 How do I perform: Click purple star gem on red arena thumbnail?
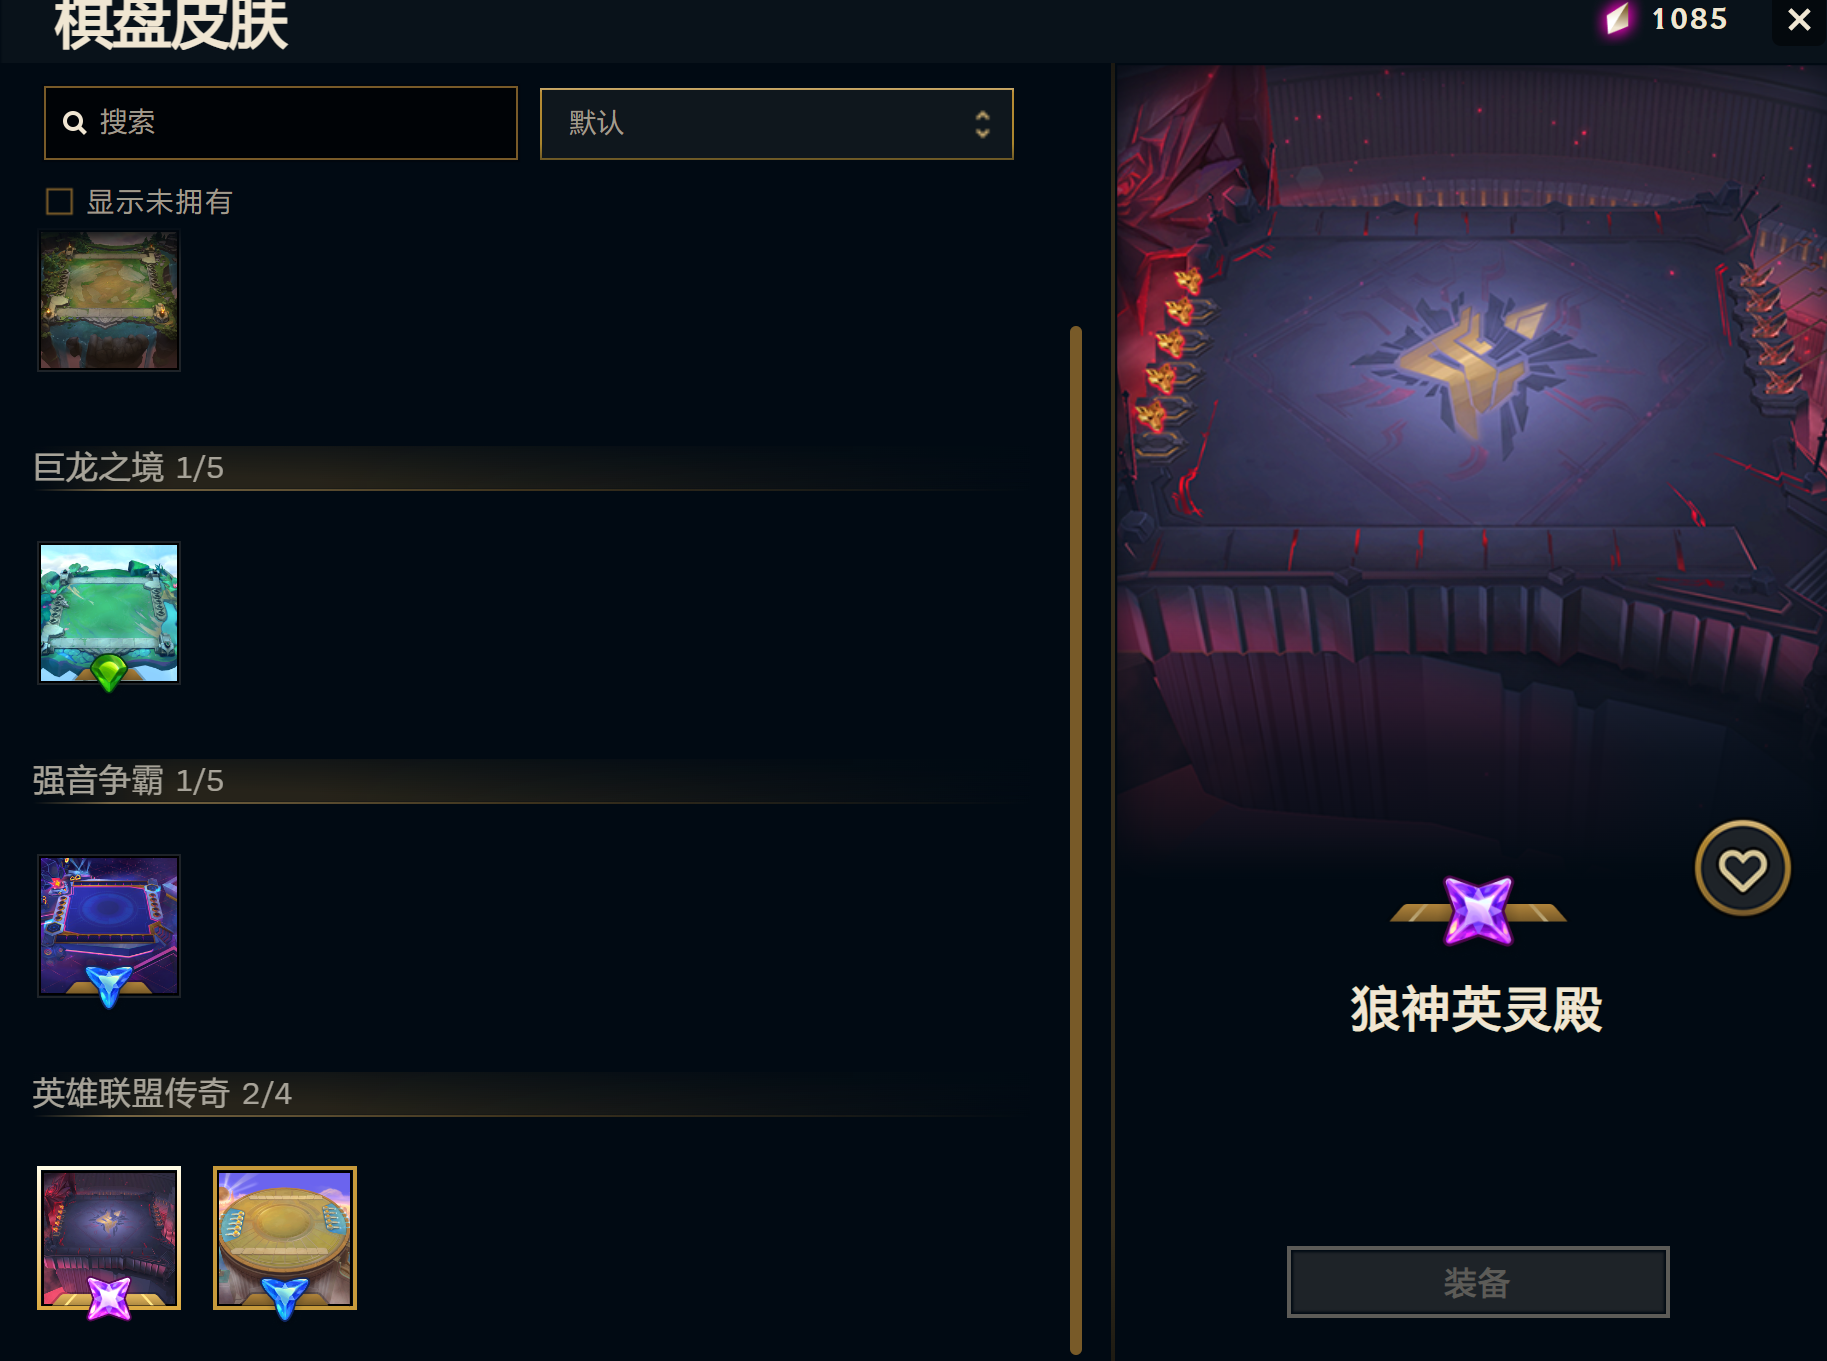click(109, 1298)
